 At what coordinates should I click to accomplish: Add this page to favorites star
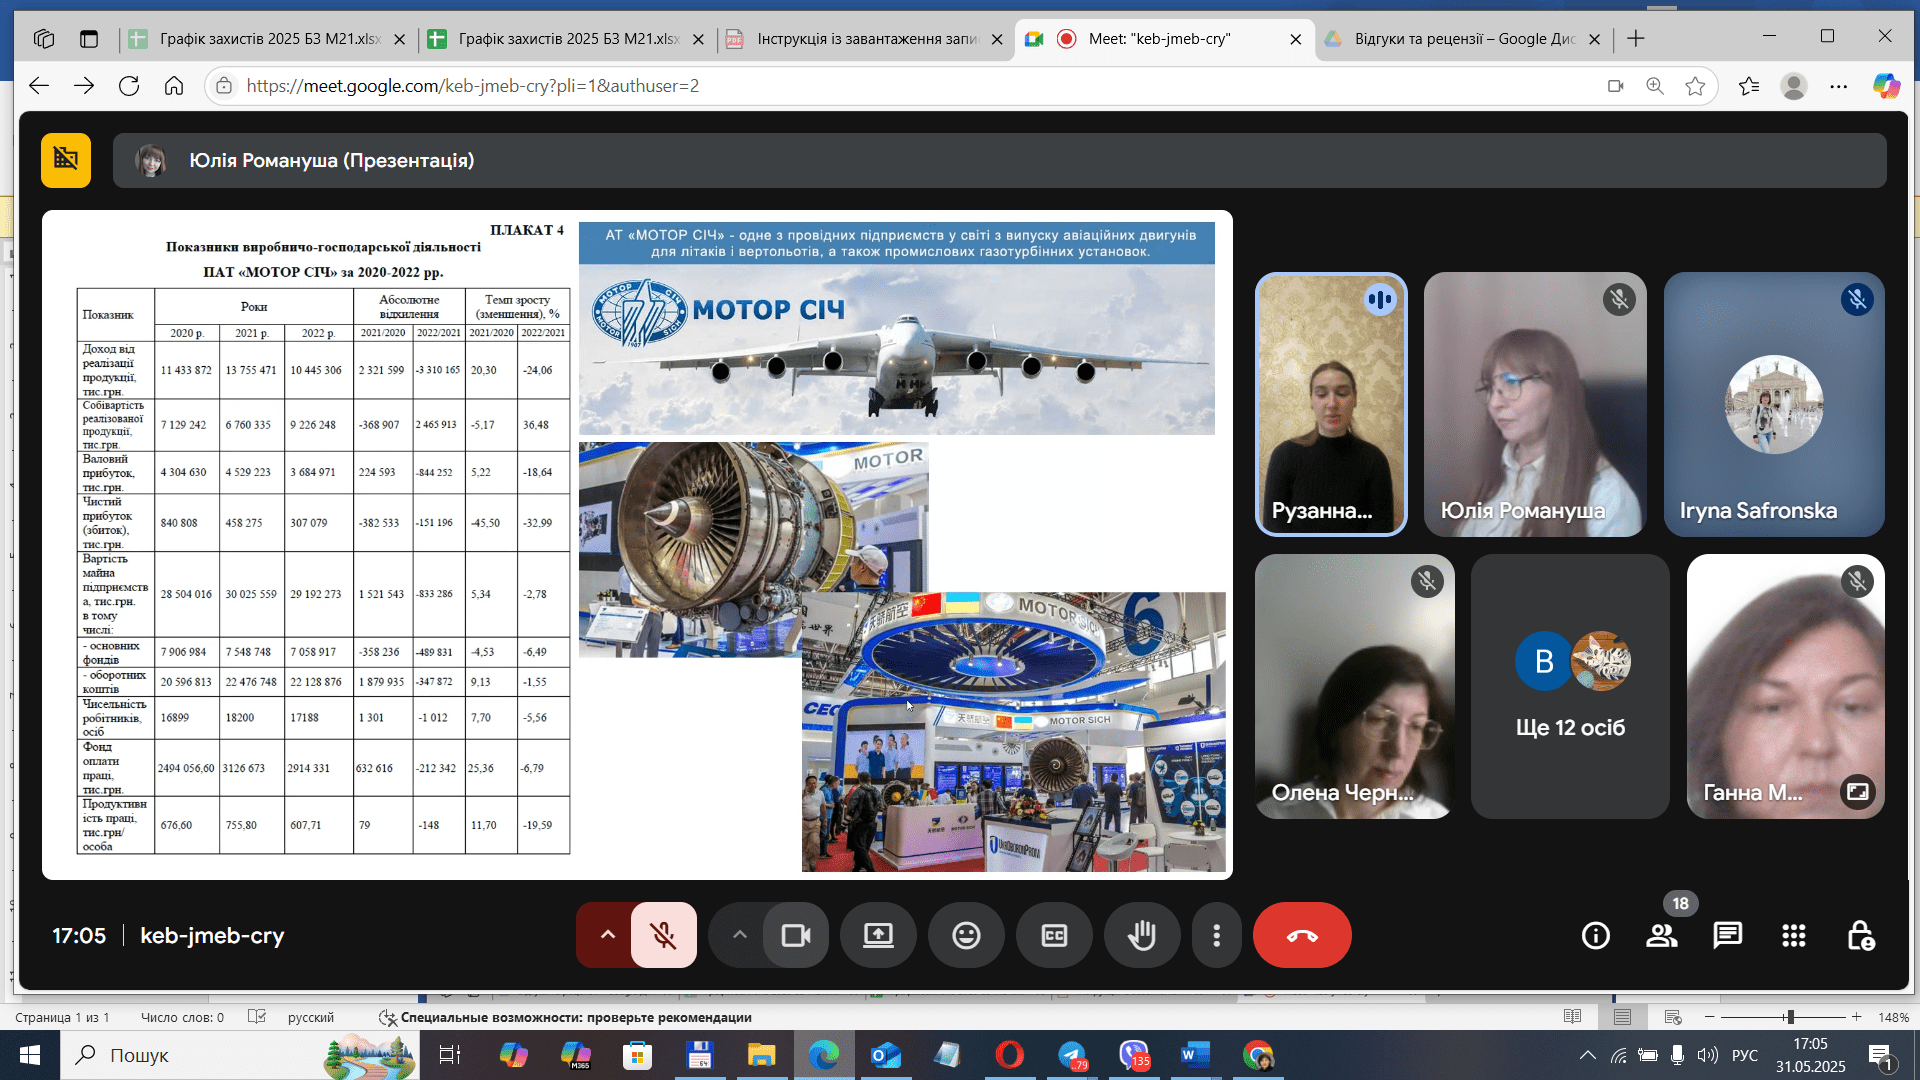pos(1695,86)
